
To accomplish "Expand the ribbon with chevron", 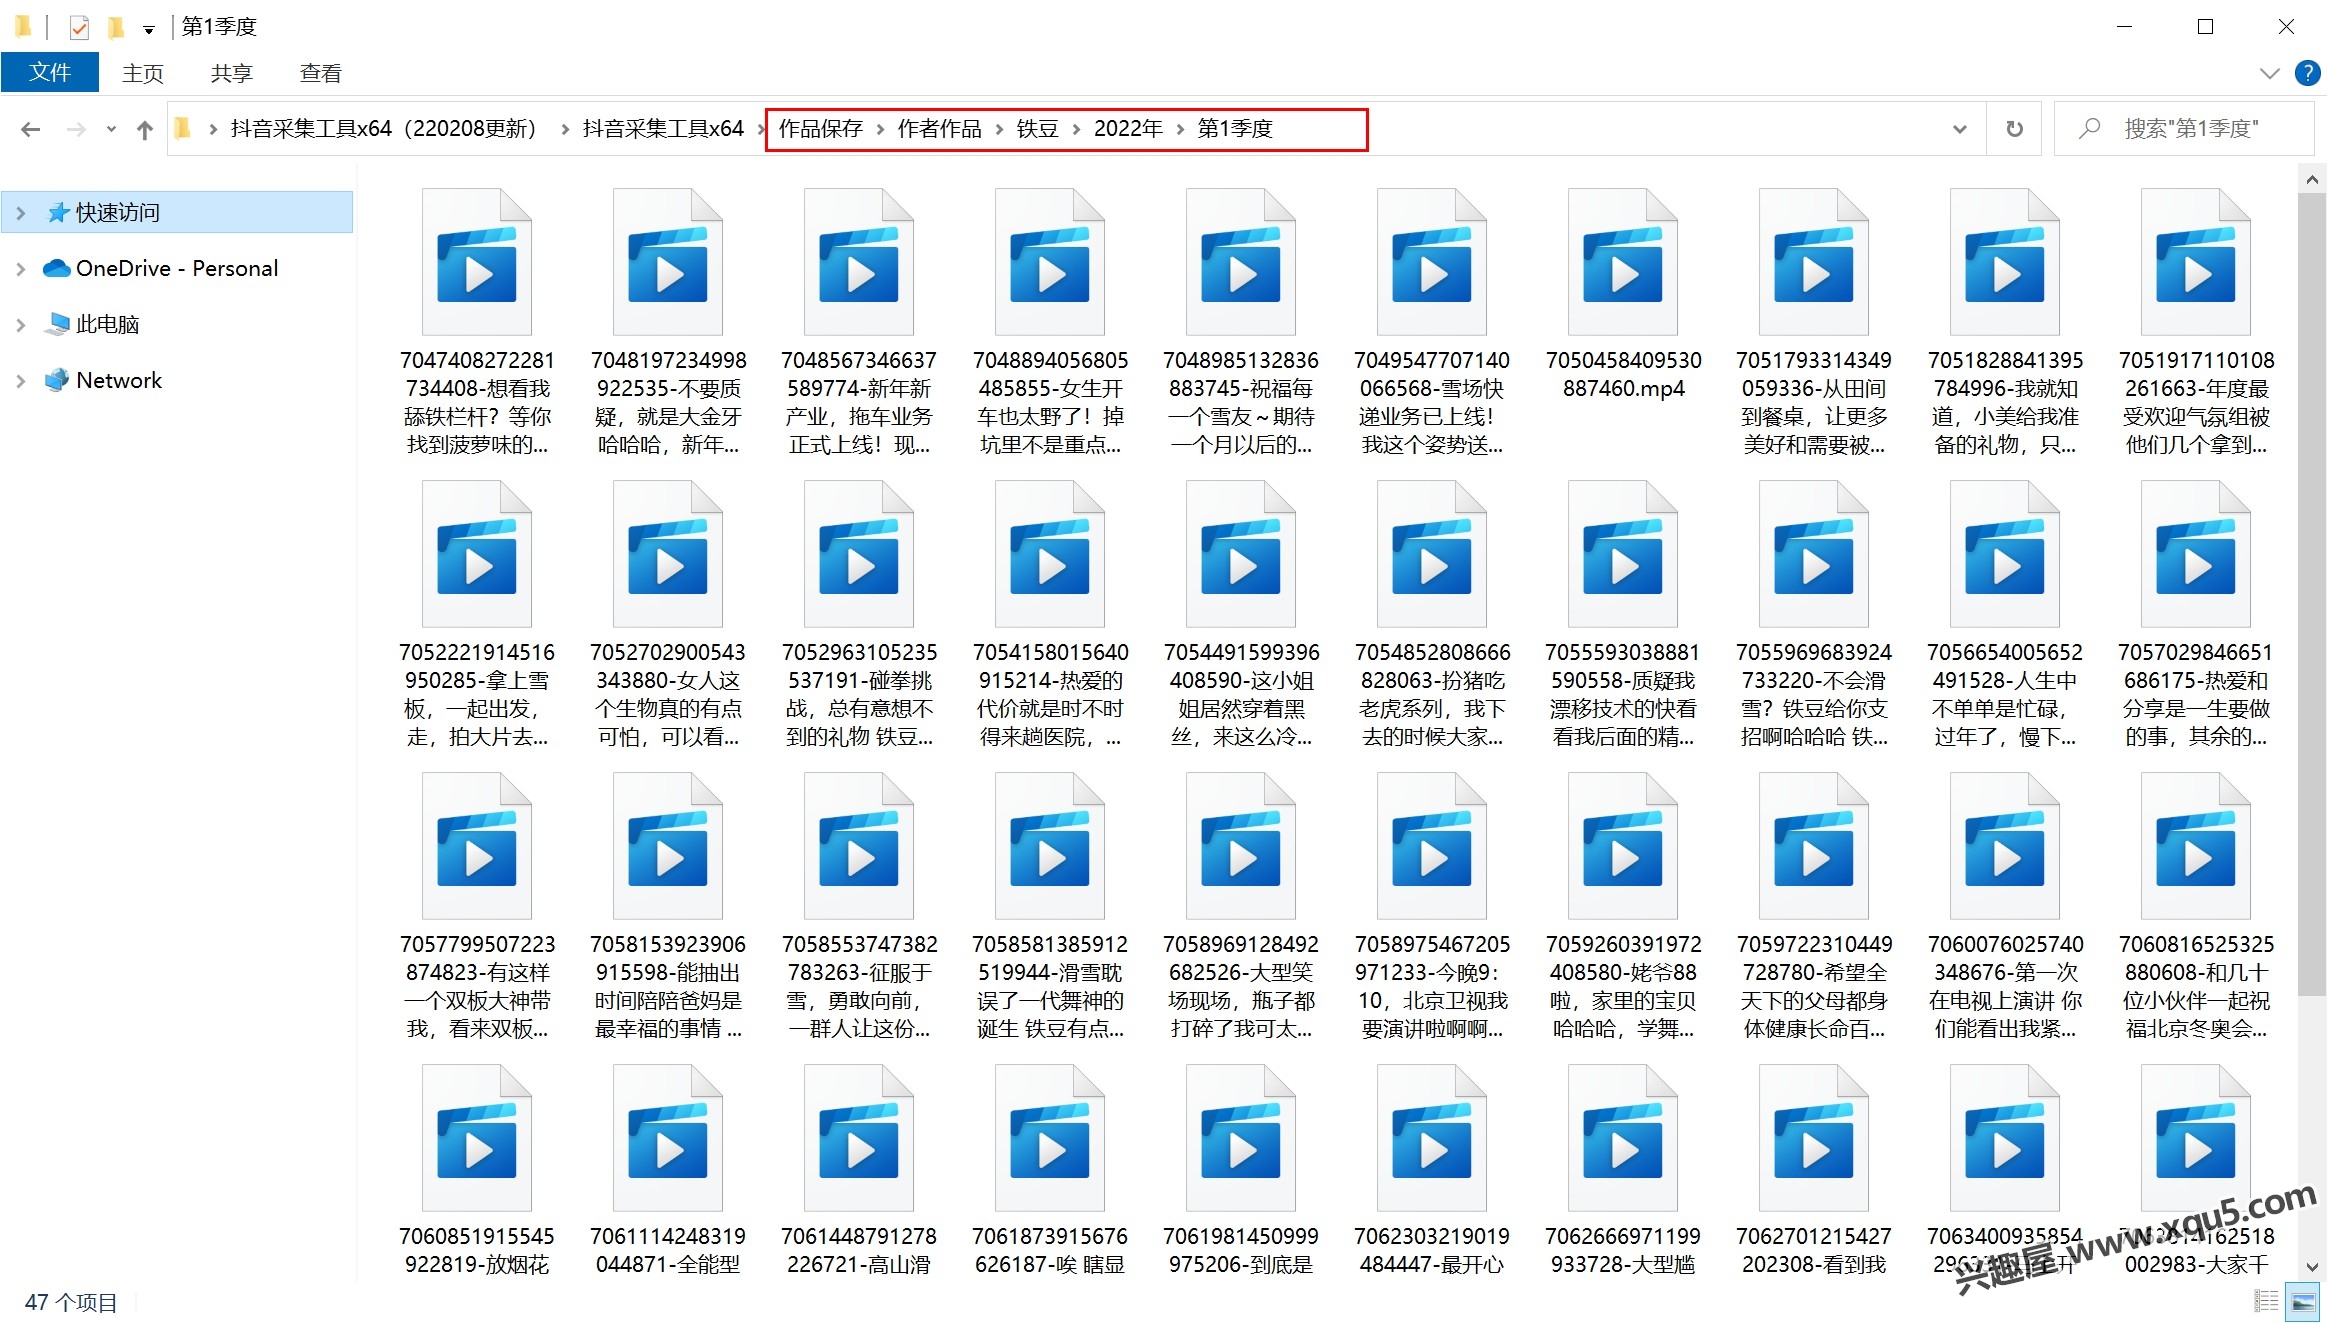I will tap(2269, 73).
